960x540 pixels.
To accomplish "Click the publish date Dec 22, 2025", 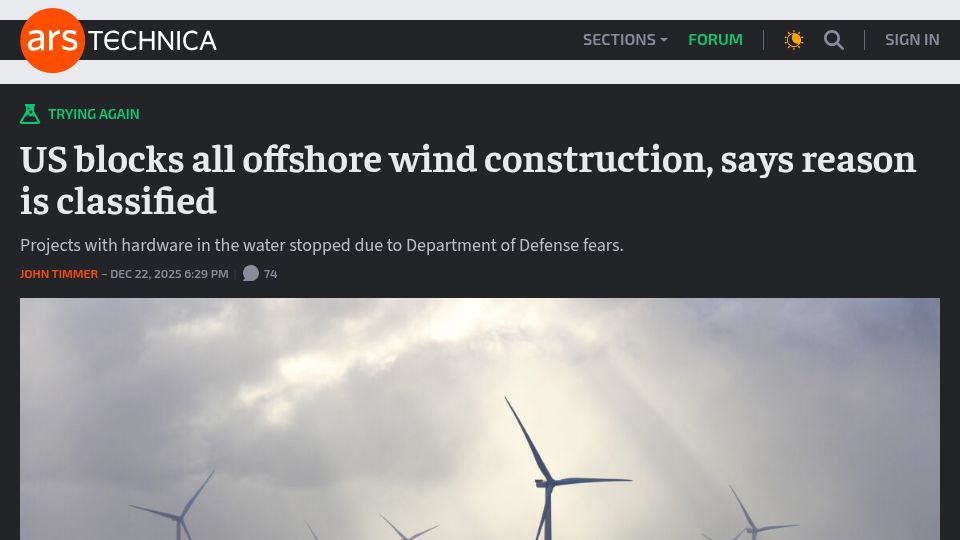I will coord(169,274).
